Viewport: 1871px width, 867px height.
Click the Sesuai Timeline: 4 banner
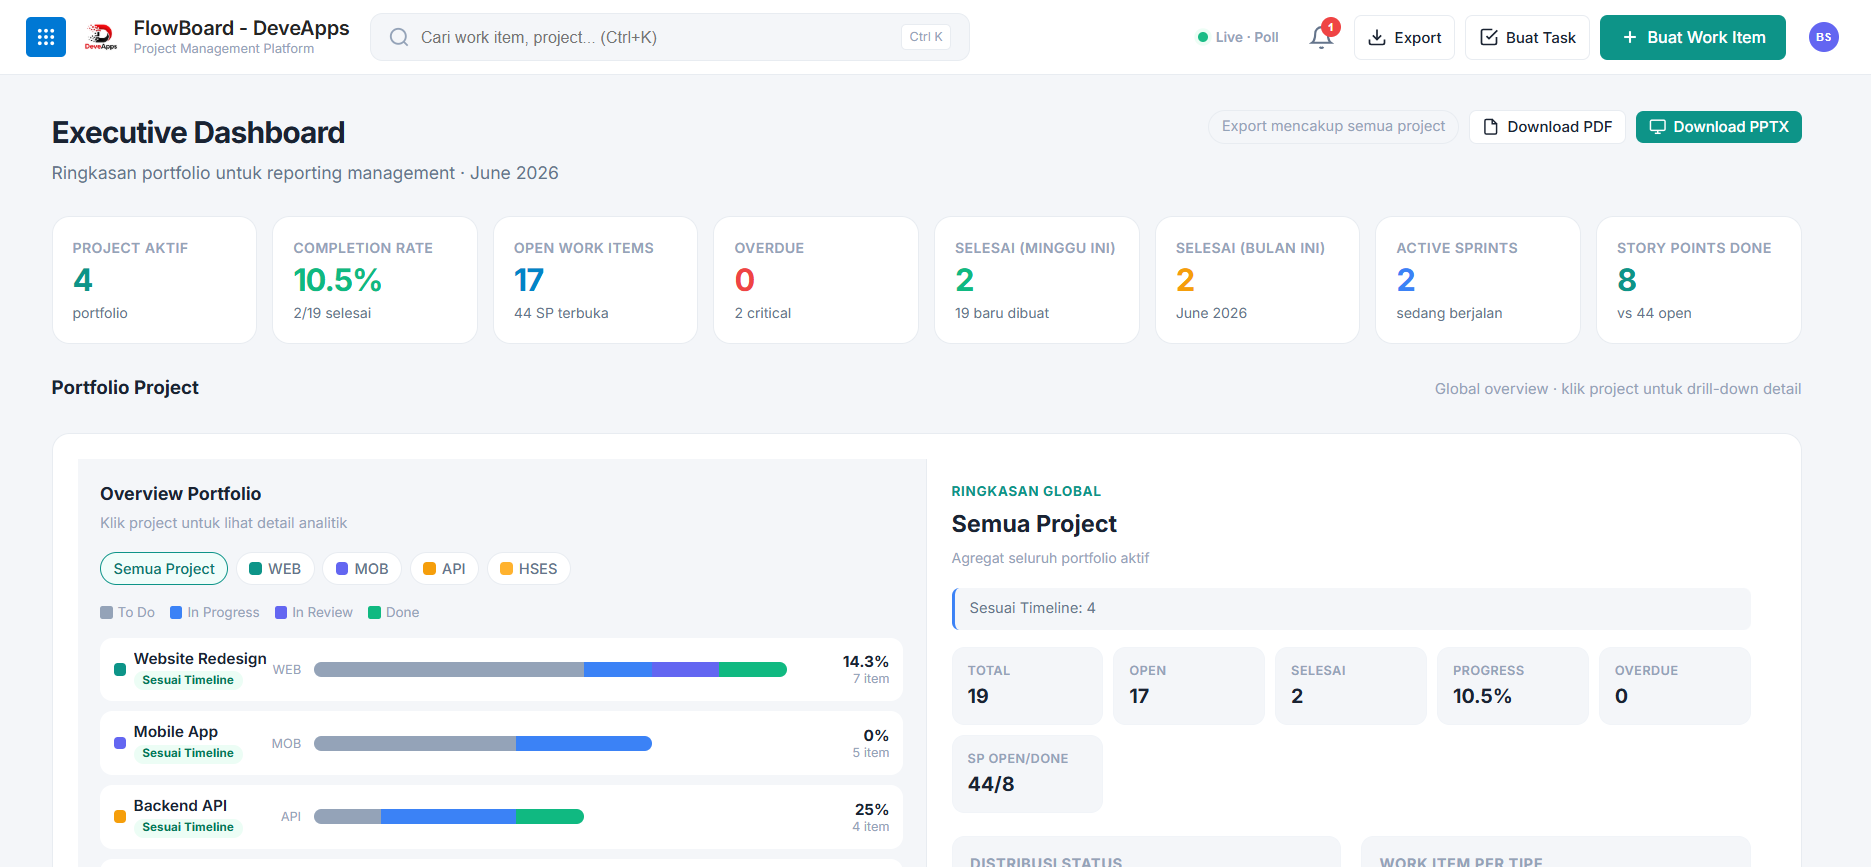point(1351,609)
